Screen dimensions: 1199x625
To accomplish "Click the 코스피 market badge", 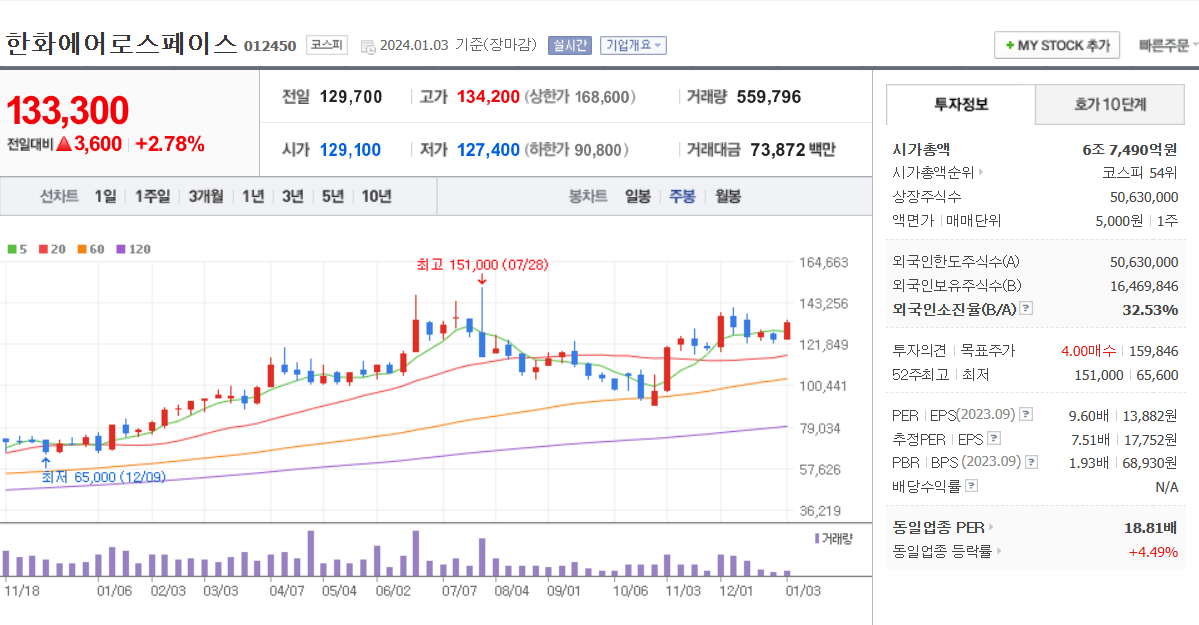I will tap(327, 45).
